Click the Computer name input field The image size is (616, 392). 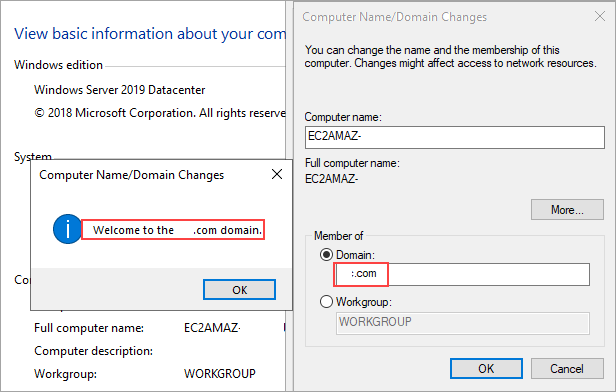[x=455, y=137]
